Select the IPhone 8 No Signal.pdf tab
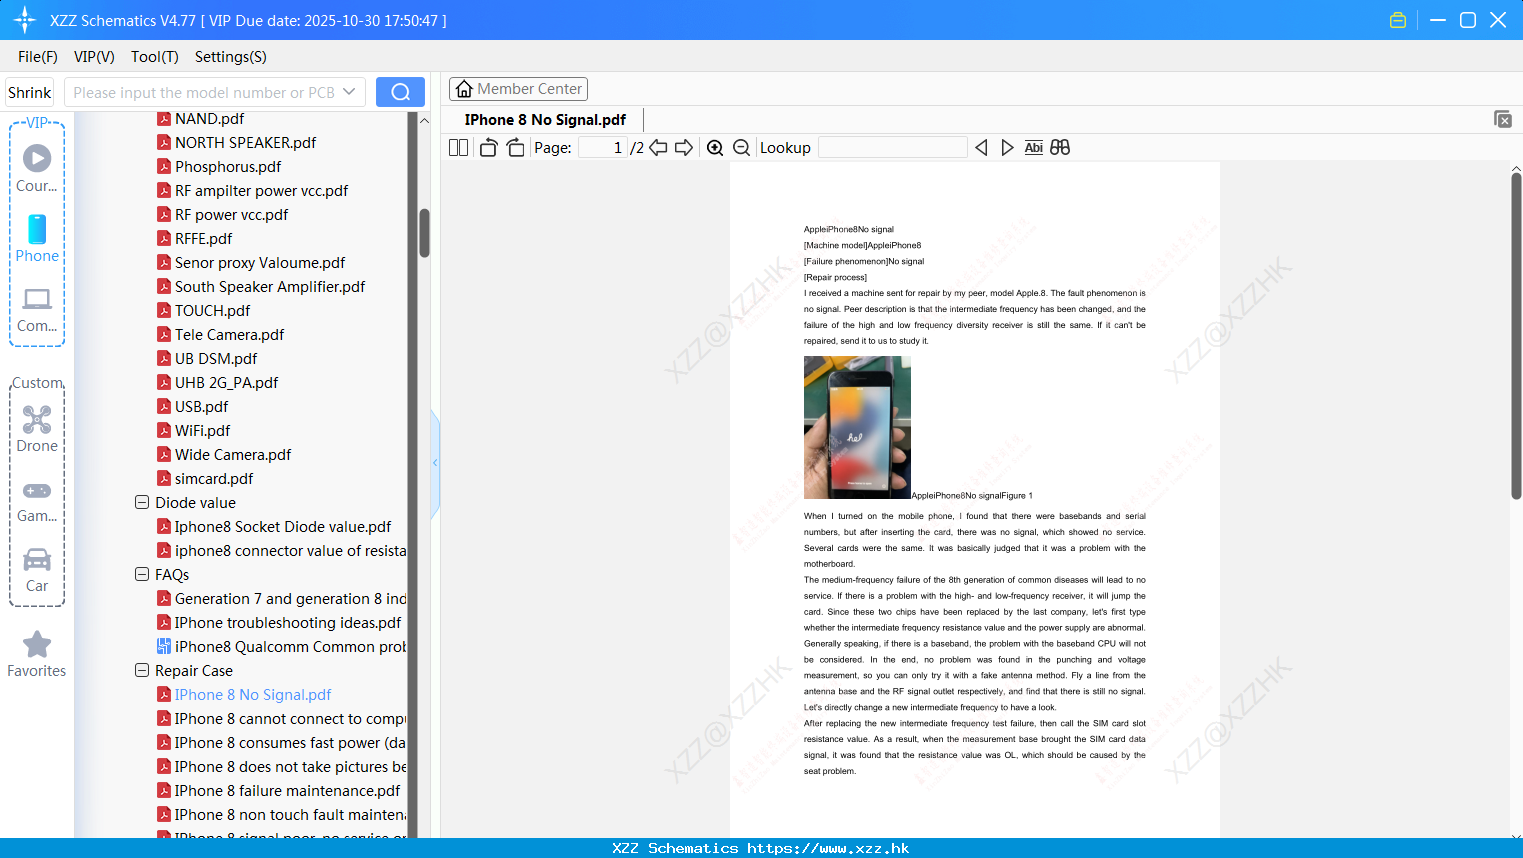1523x858 pixels. (x=545, y=120)
